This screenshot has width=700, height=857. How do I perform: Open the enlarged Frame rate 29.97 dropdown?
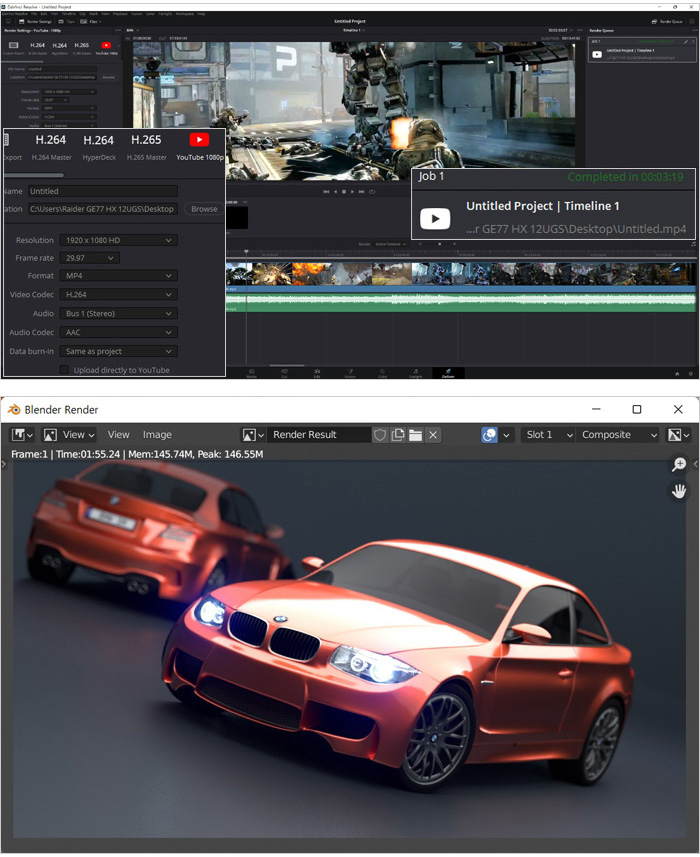pos(90,258)
